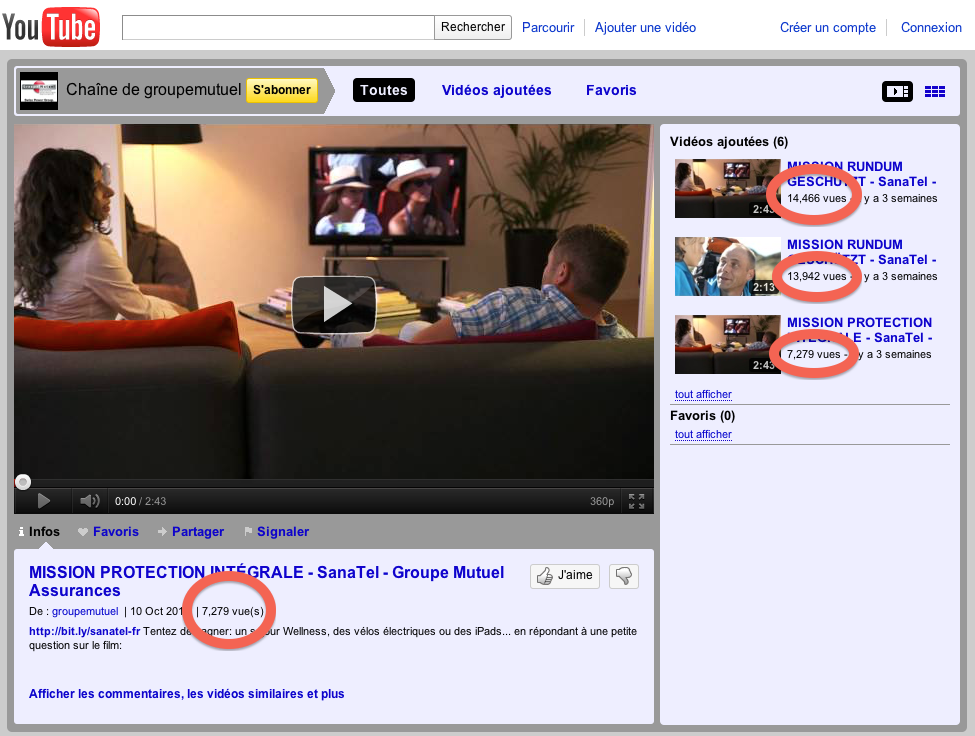Click Créer un compte link

[828, 27]
